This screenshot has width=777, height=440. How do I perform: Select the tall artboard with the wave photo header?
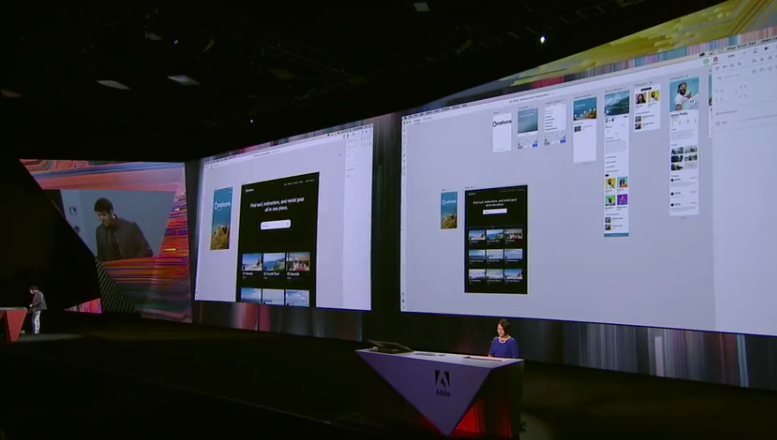pyautogui.click(x=616, y=160)
